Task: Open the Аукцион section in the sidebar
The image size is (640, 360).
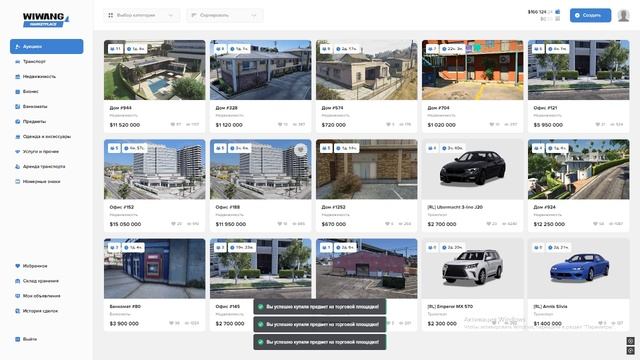Action: click(x=47, y=47)
